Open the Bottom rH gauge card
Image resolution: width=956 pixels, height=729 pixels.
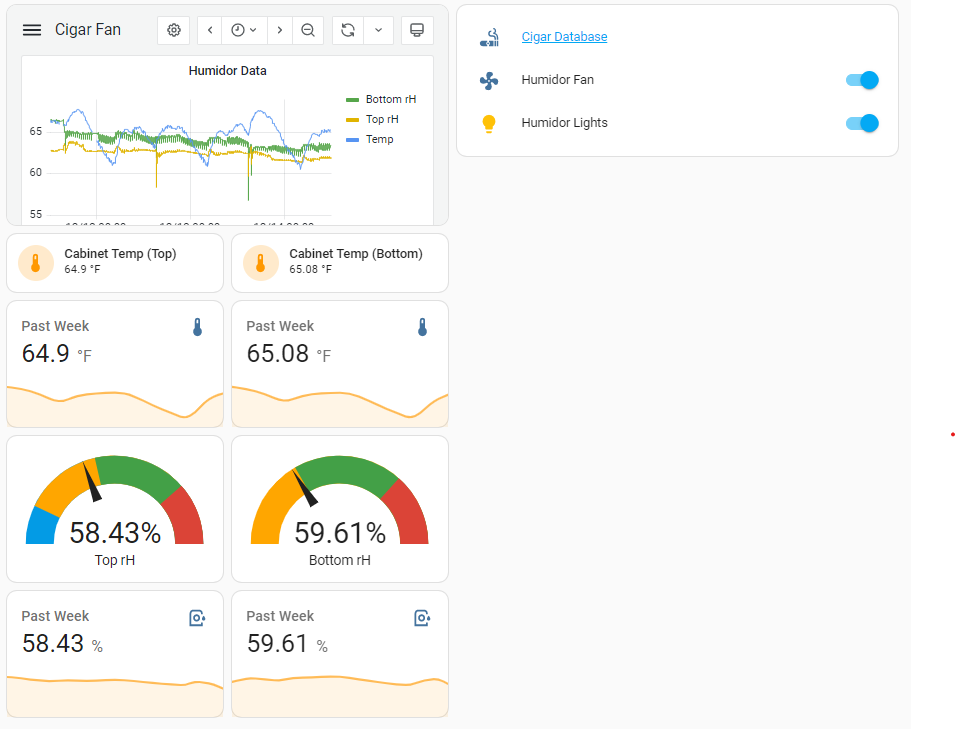coord(340,509)
